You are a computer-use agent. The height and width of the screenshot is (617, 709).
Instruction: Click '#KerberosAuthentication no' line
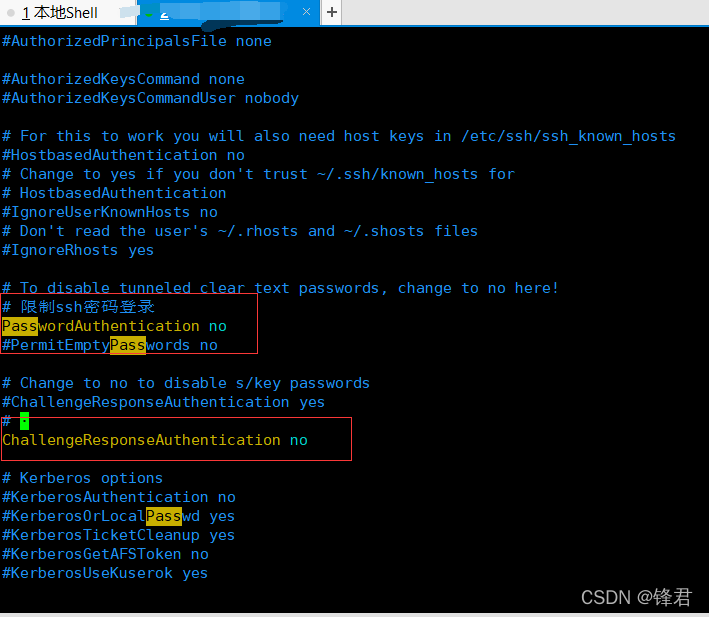tap(119, 497)
